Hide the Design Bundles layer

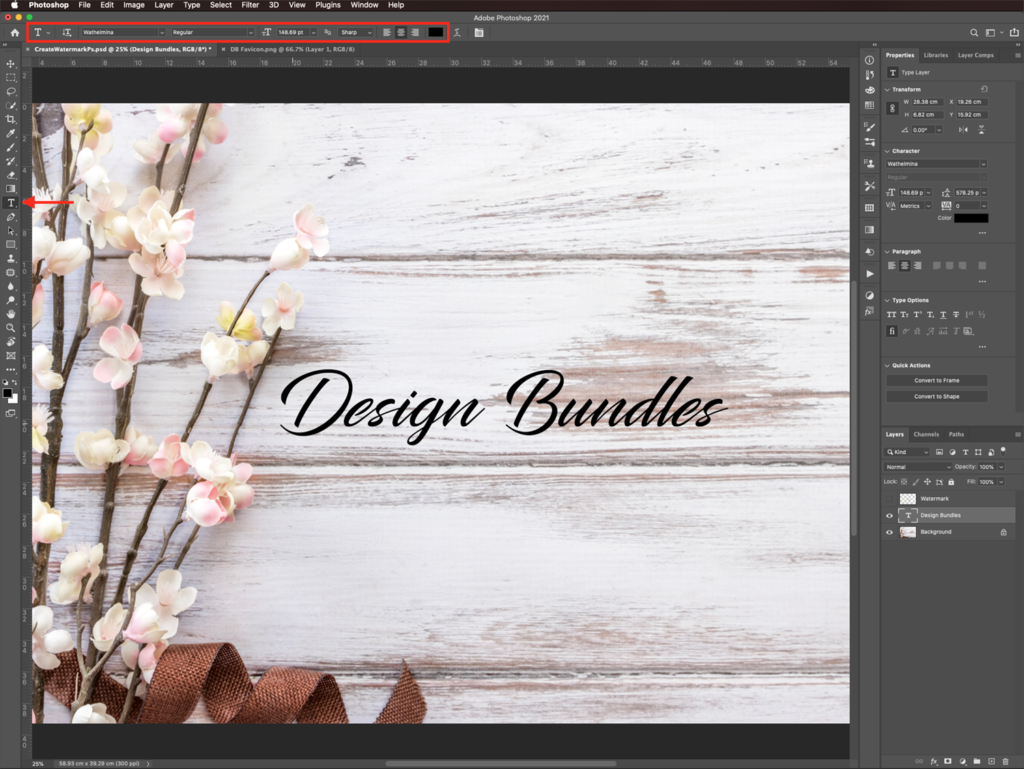click(889, 515)
